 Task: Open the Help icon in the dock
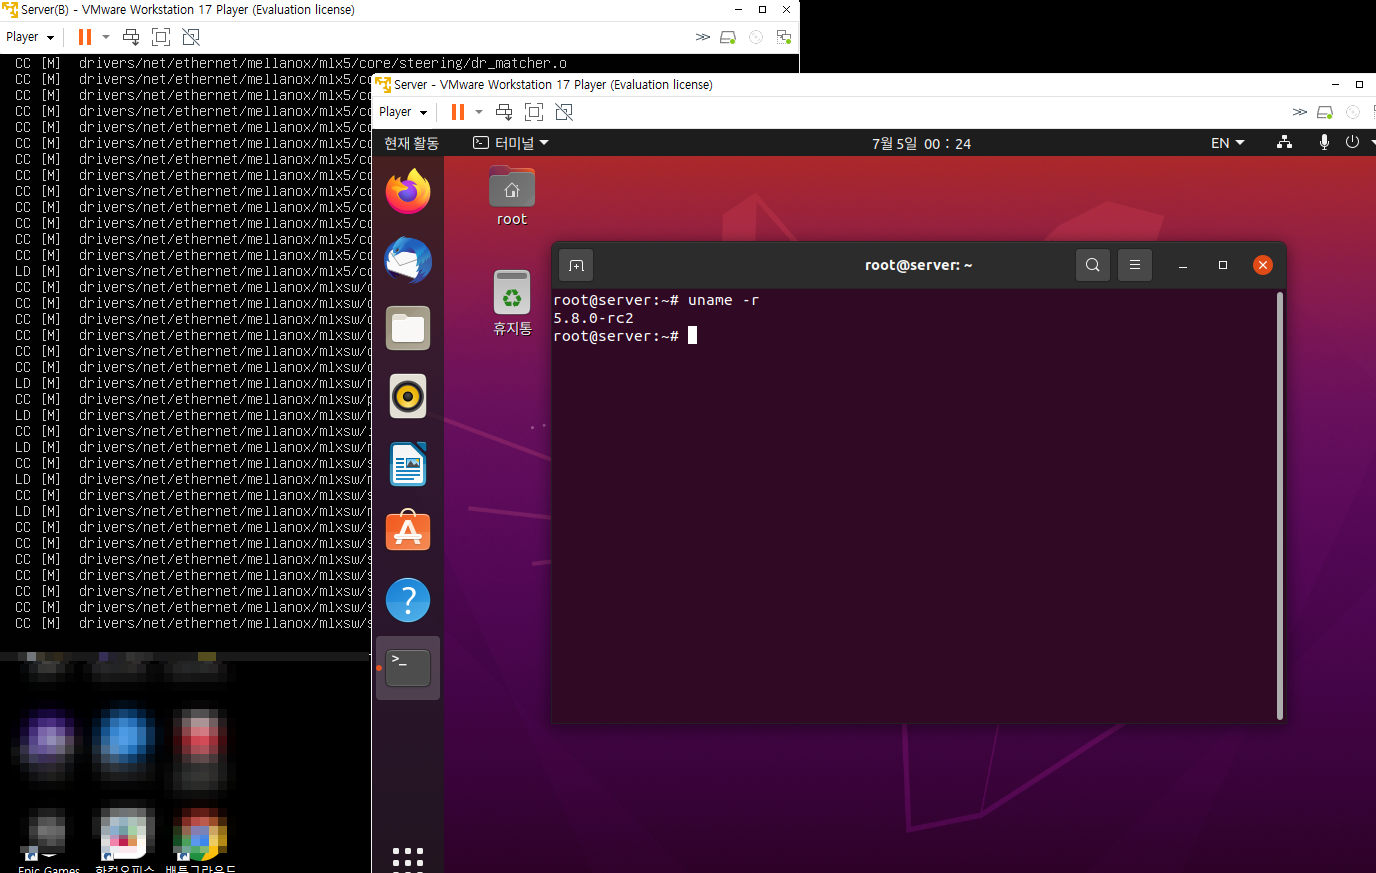pyautogui.click(x=408, y=600)
